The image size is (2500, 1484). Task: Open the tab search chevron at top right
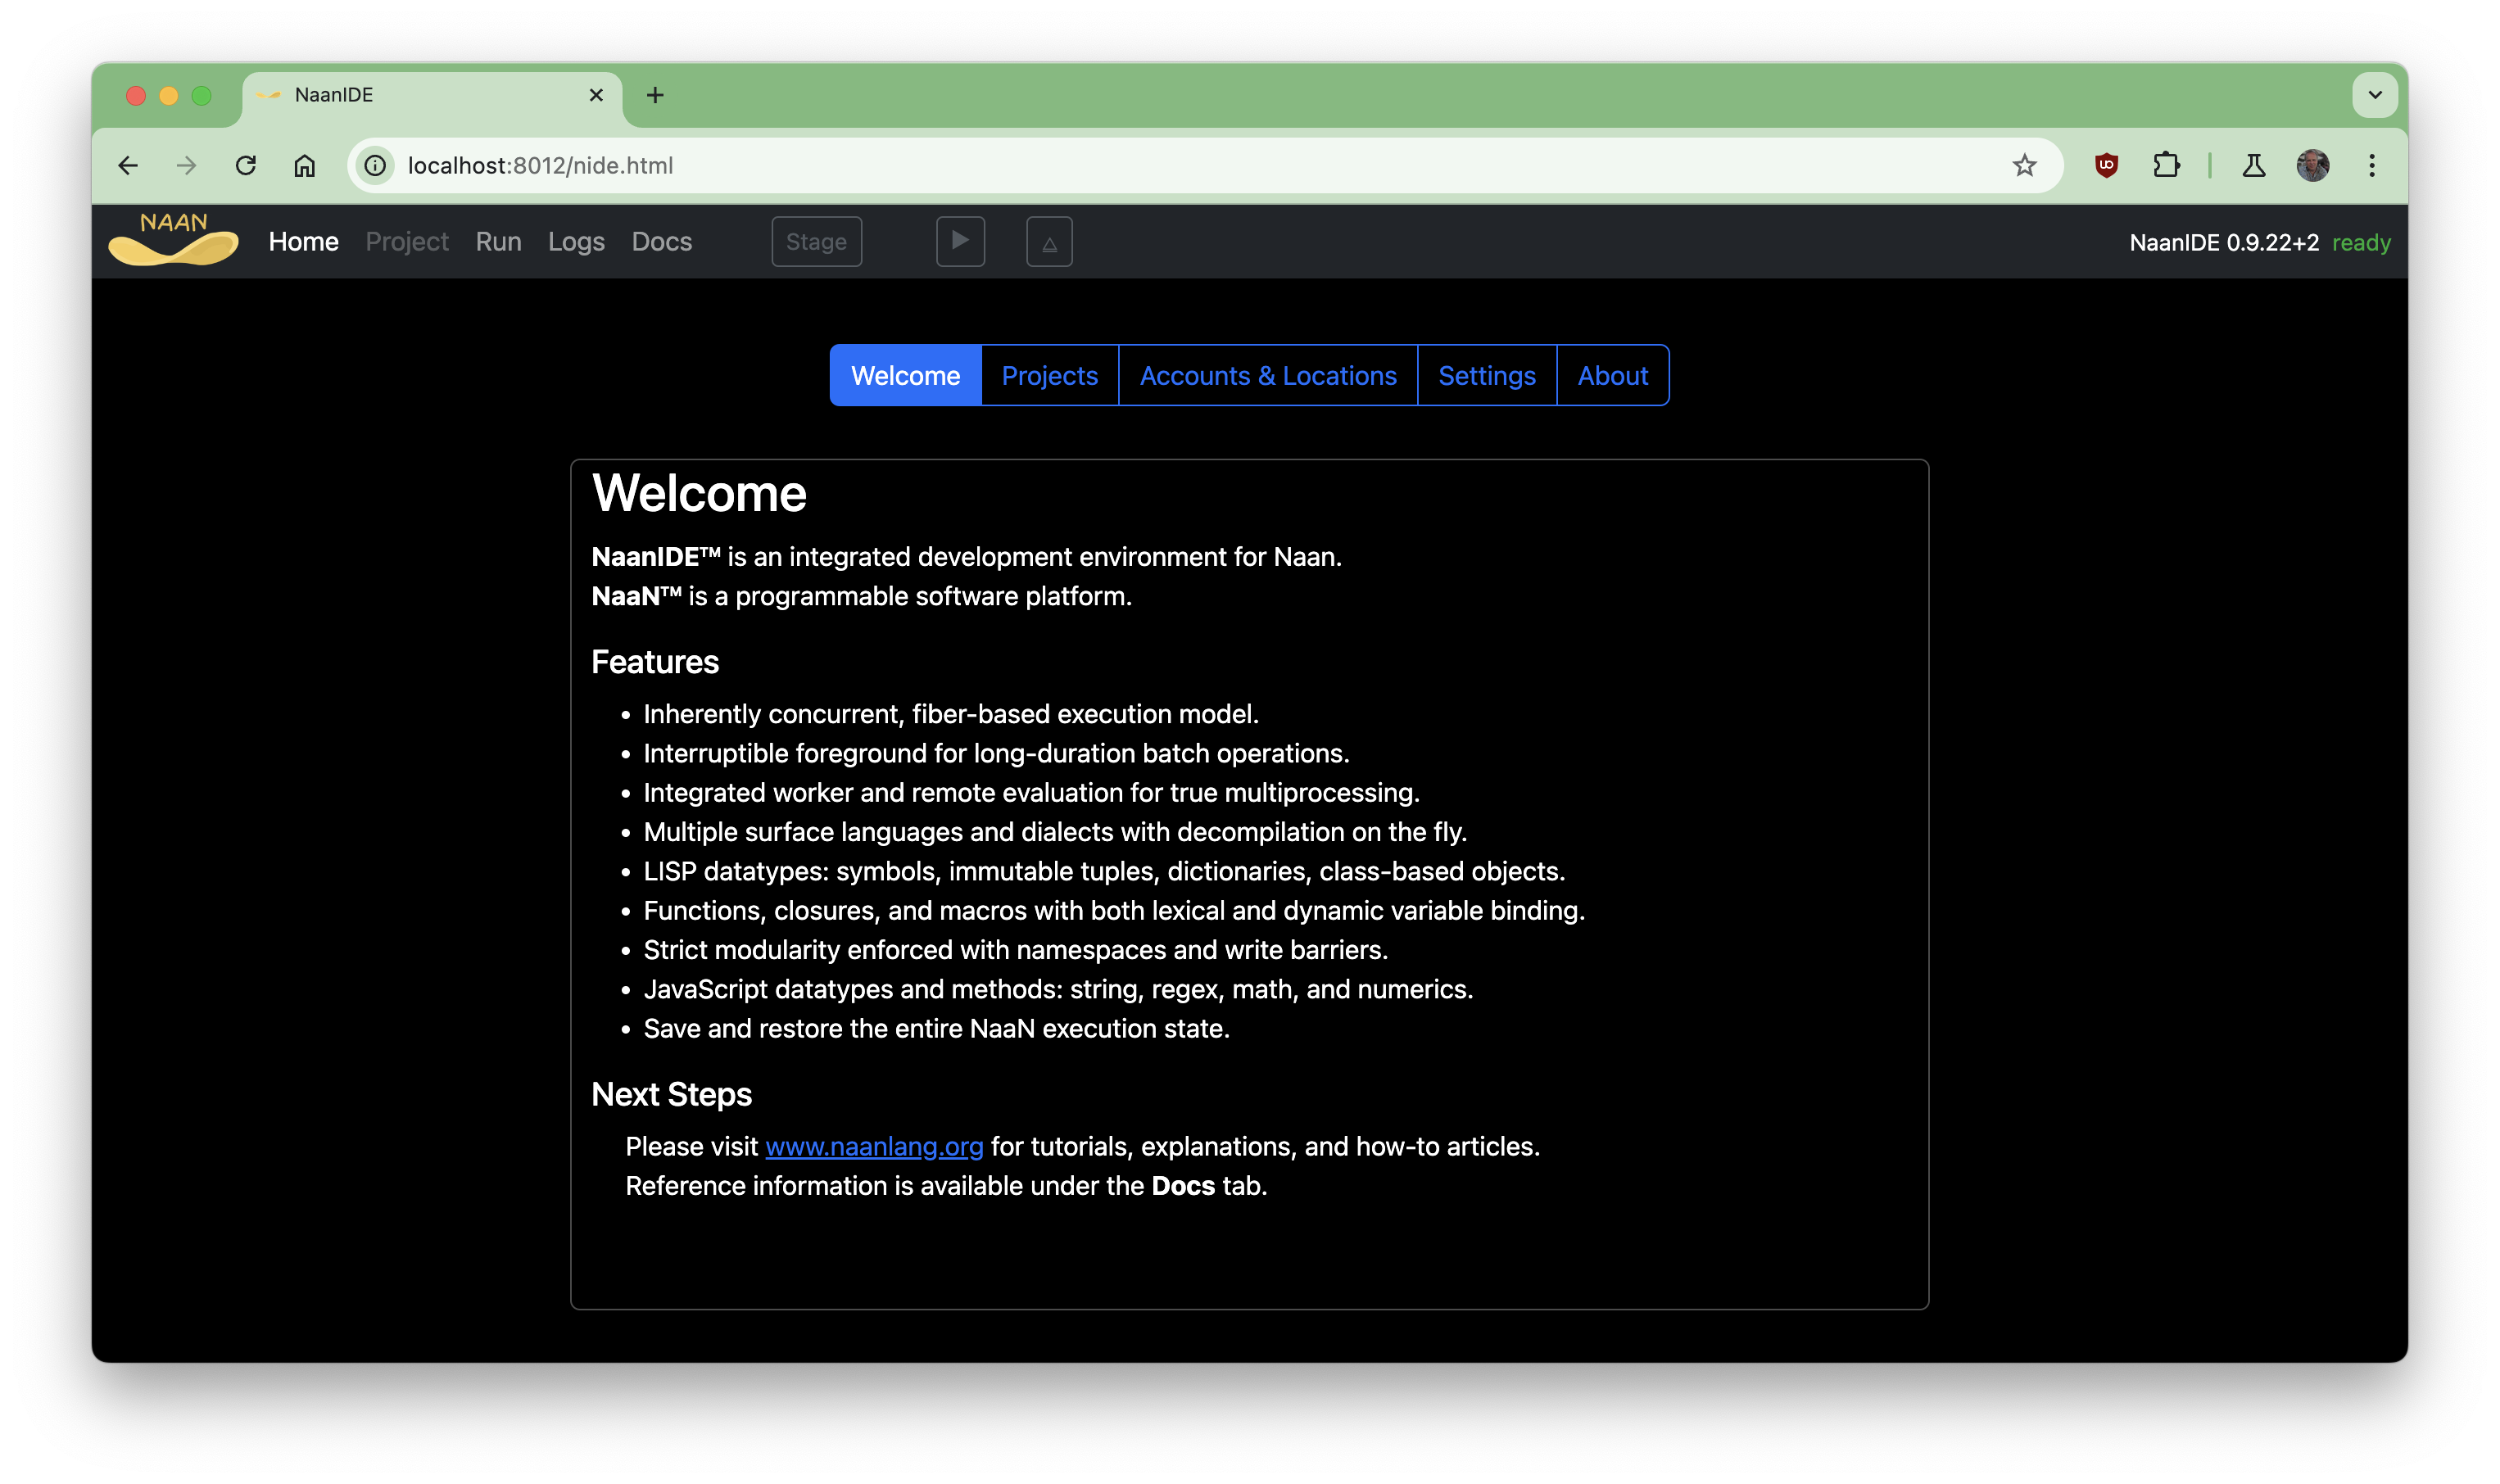click(x=2375, y=95)
